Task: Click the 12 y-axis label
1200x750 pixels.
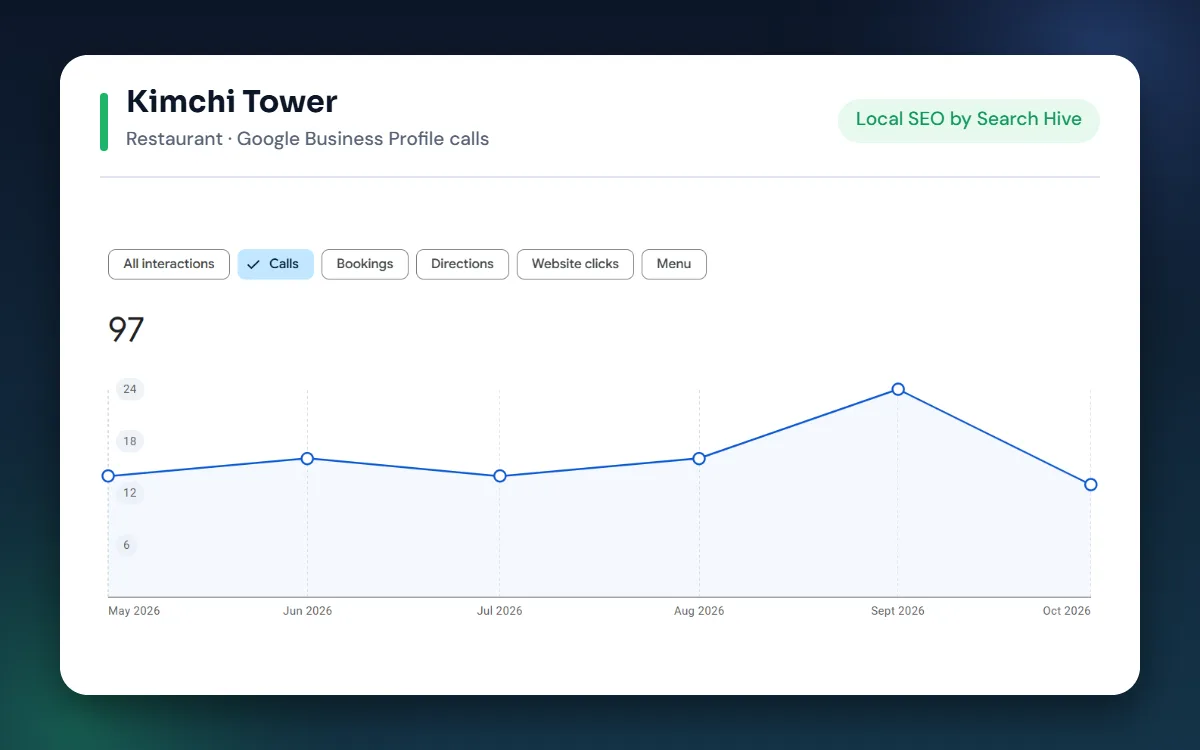Action: pyautogui.click(x=130, y=493)
